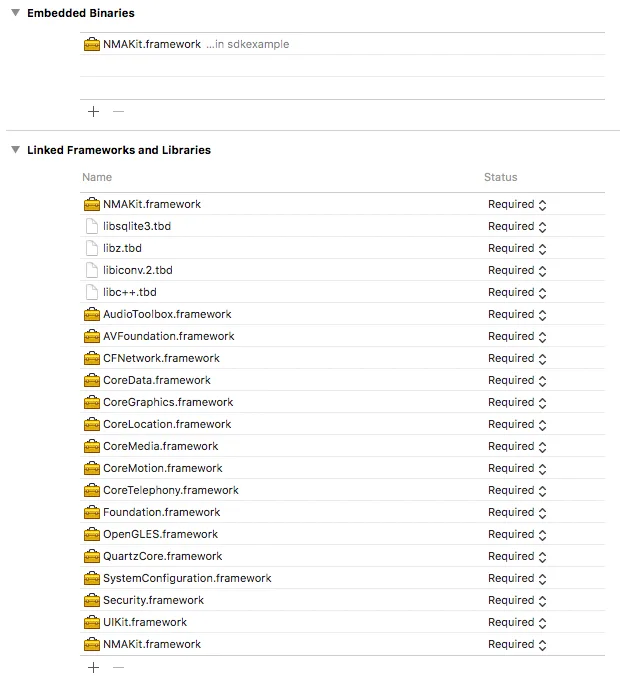This screenshot has height=679, width=620.
Task: Select the "libsqlite3.tbd" name text
Action: 137,226
